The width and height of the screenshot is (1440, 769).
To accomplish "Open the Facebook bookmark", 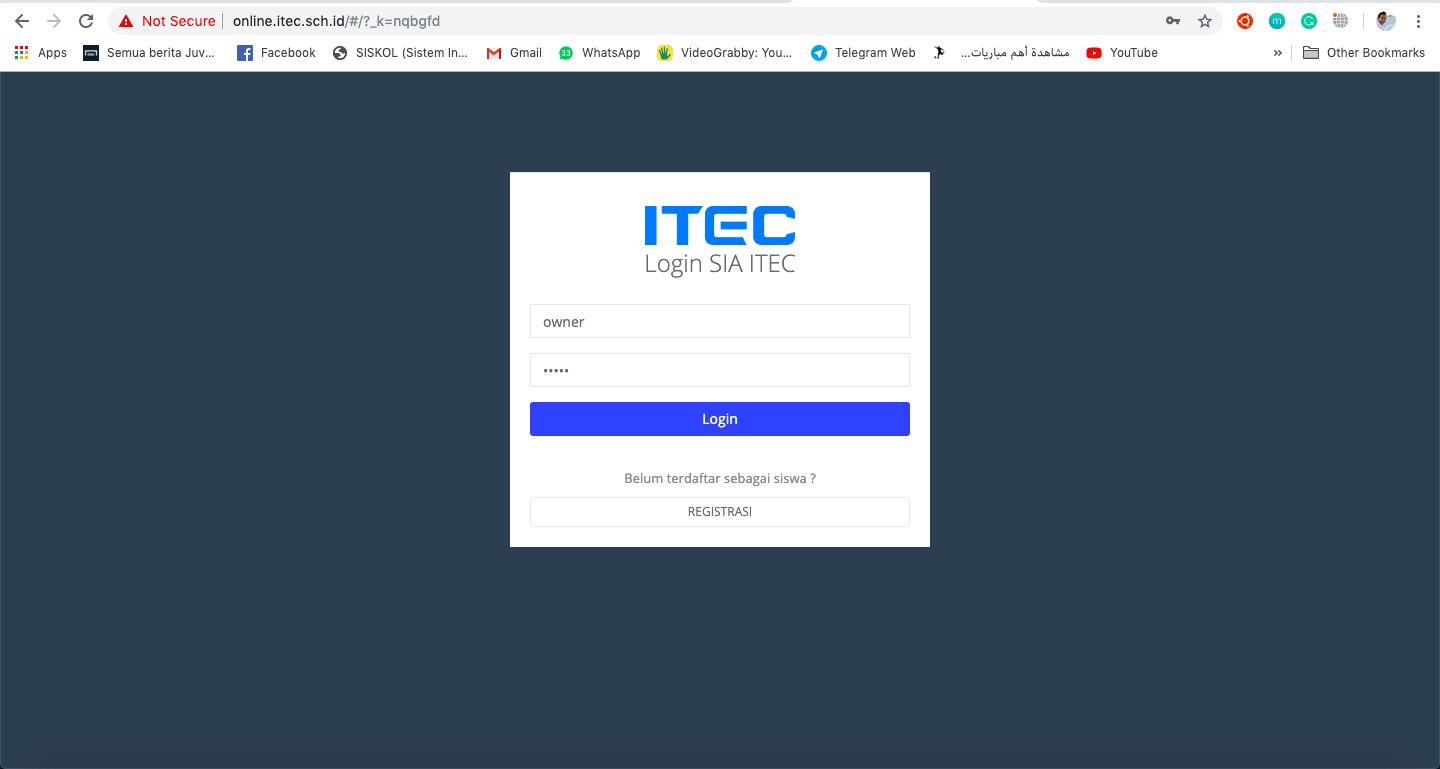I will tap(276, 53).
